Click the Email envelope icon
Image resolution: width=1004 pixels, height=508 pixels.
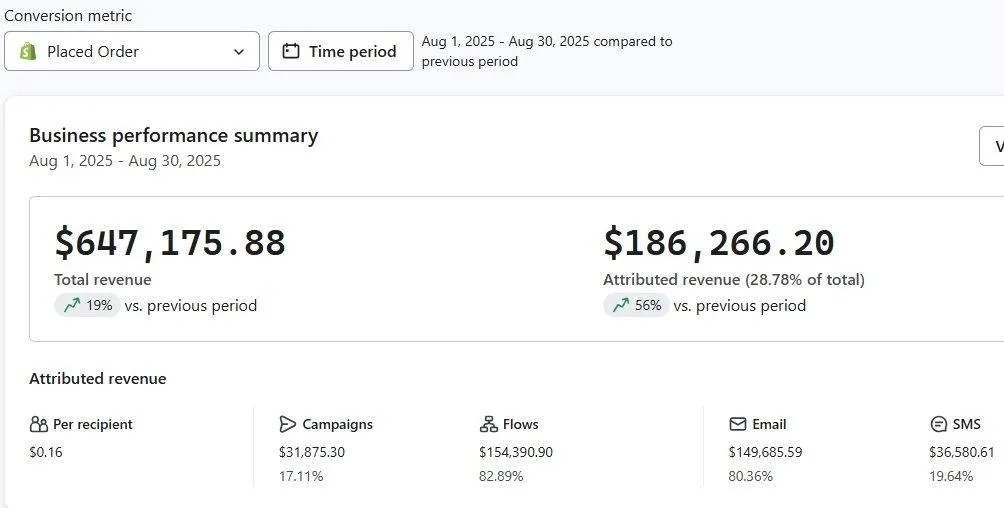coord(738,424)
